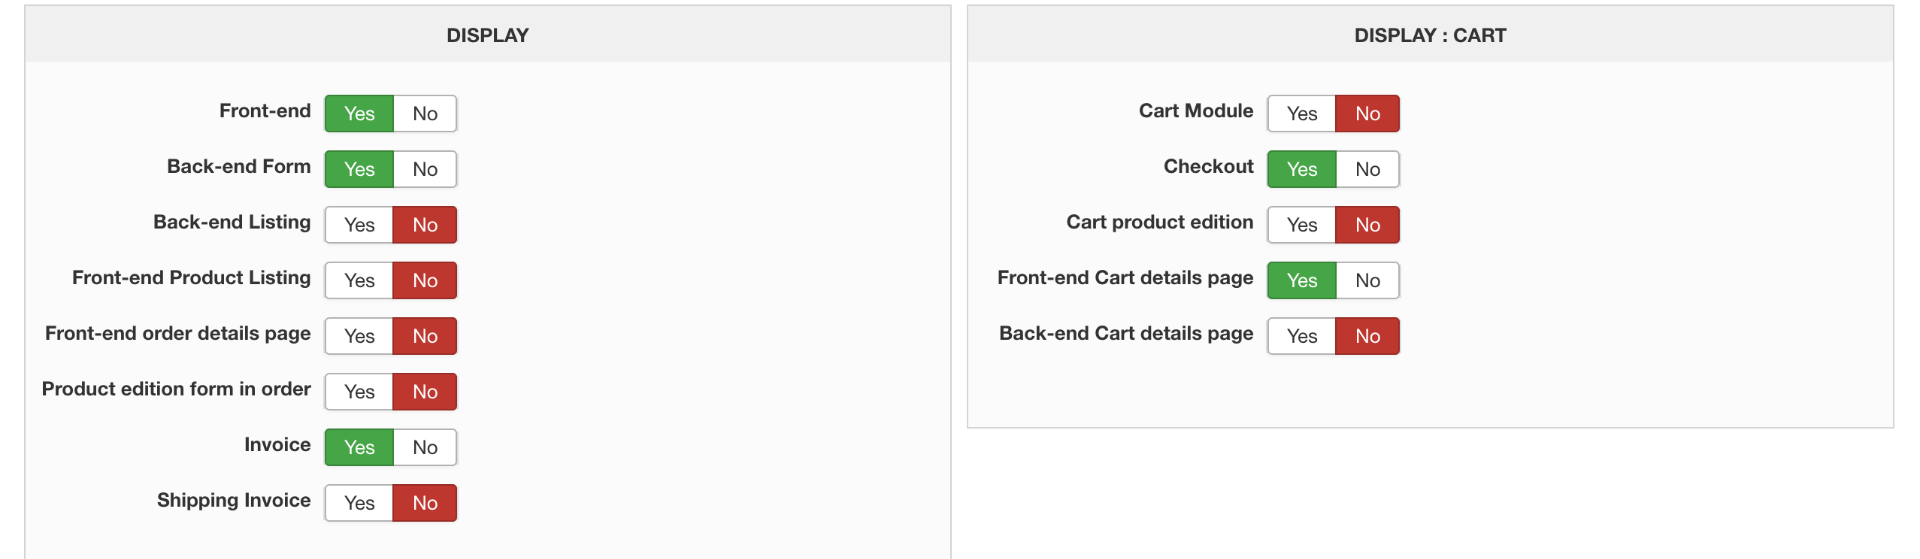The height and width of the screenshot is (559, 1920).
Task: Click the Display : Cart panel header
Action: 1429,36
